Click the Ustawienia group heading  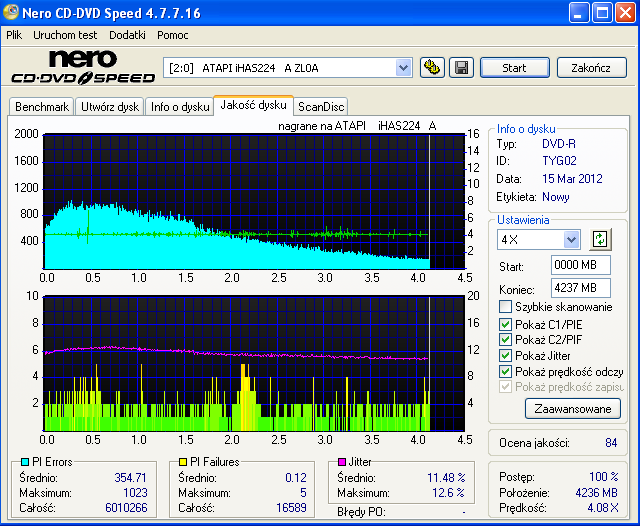[523, 220]
